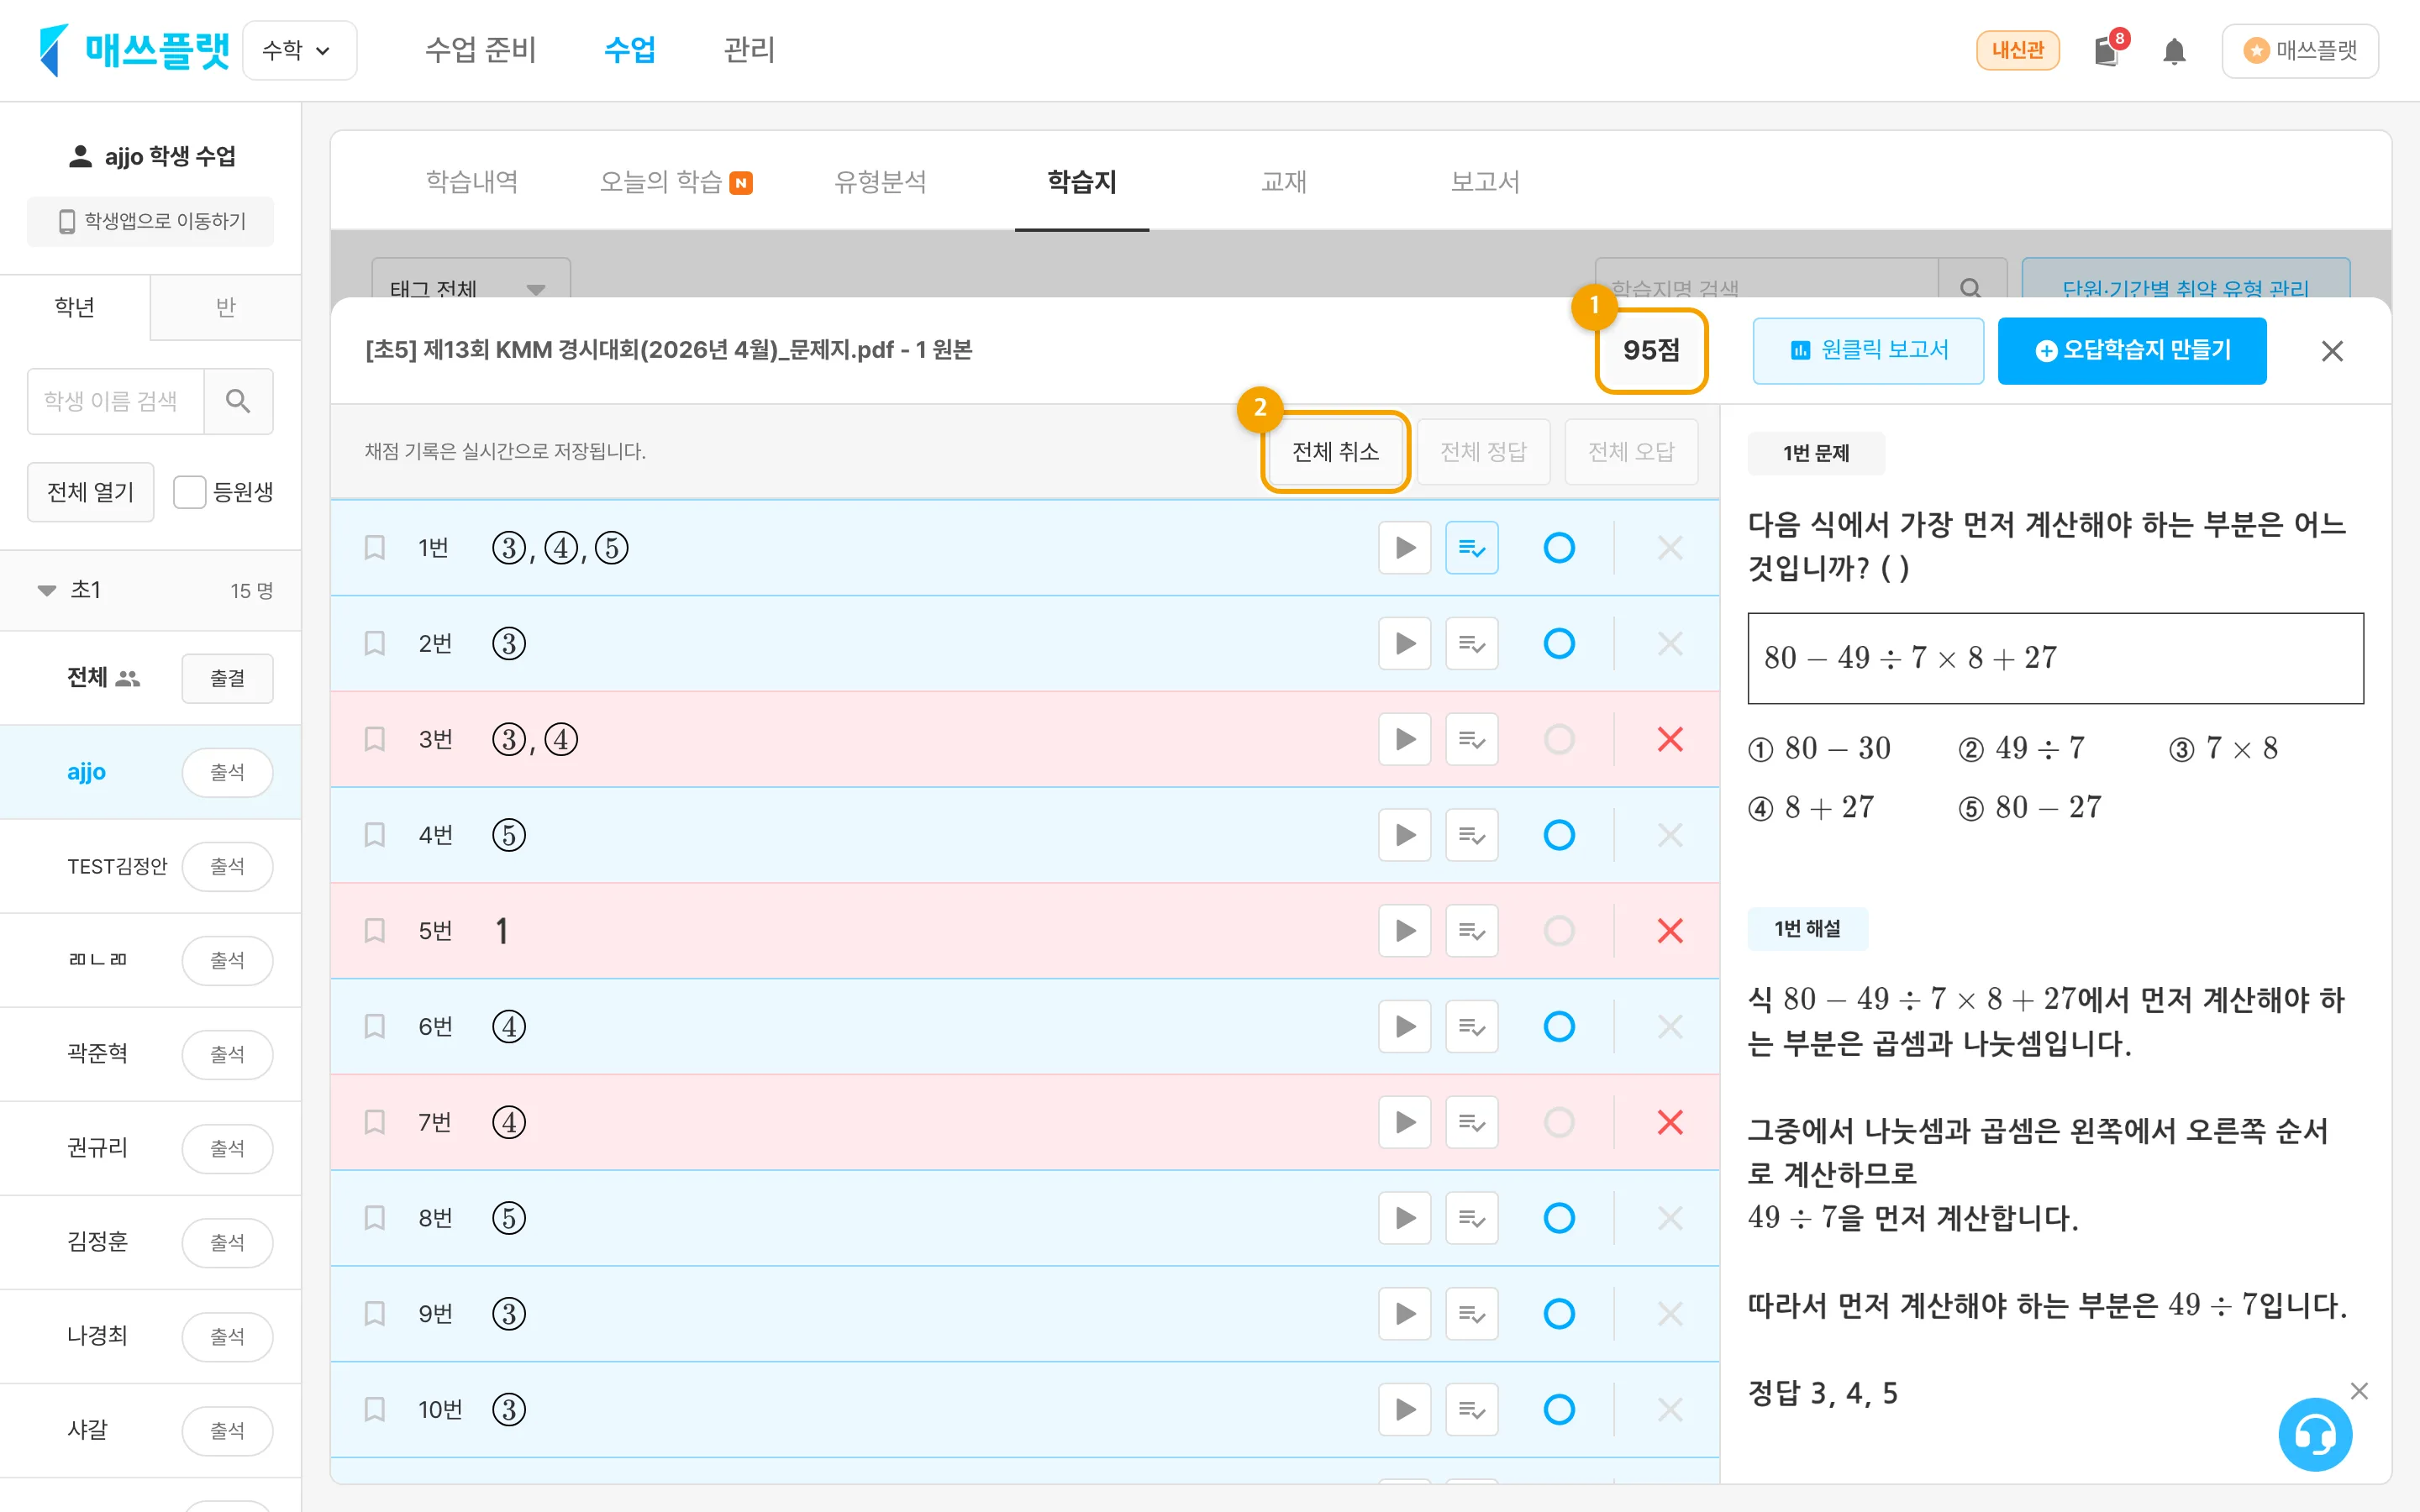Screen dimensions: 2420x1512
Task: Toggle the red X on question 7번
Action: (1670, 1122)
